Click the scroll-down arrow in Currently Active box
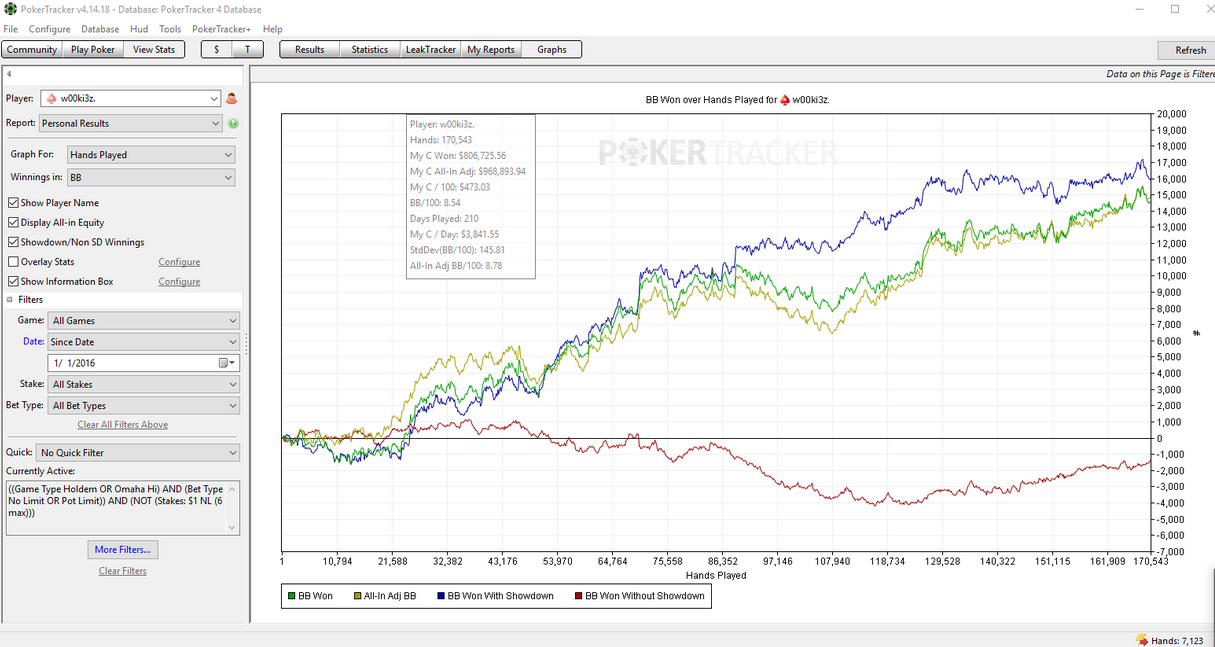The image size is (1215, 647). [x=233, y=528]
